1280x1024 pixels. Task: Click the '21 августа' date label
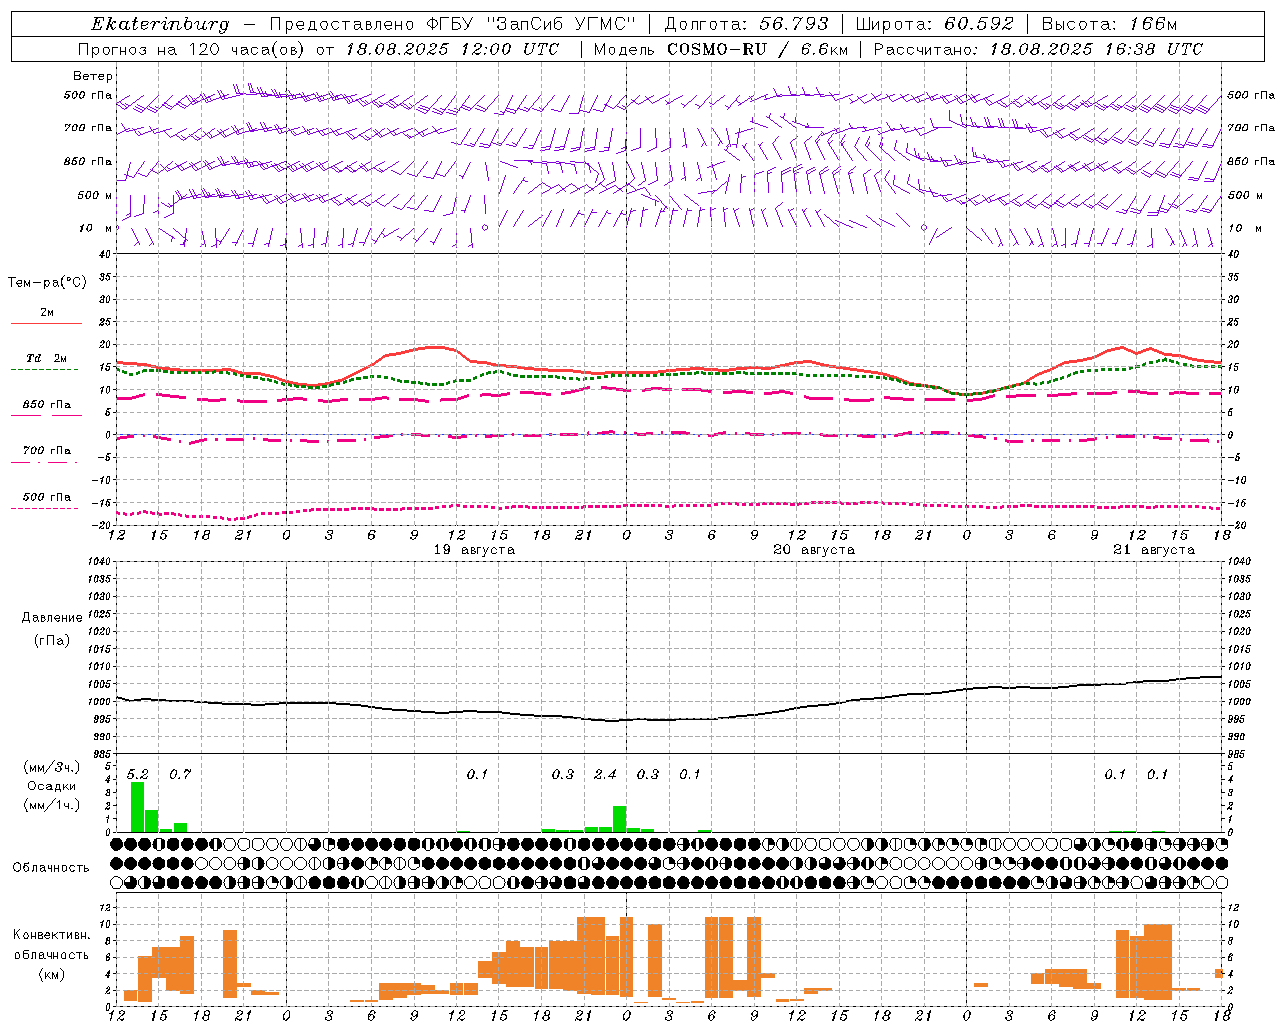click(x=1154, y=550)
